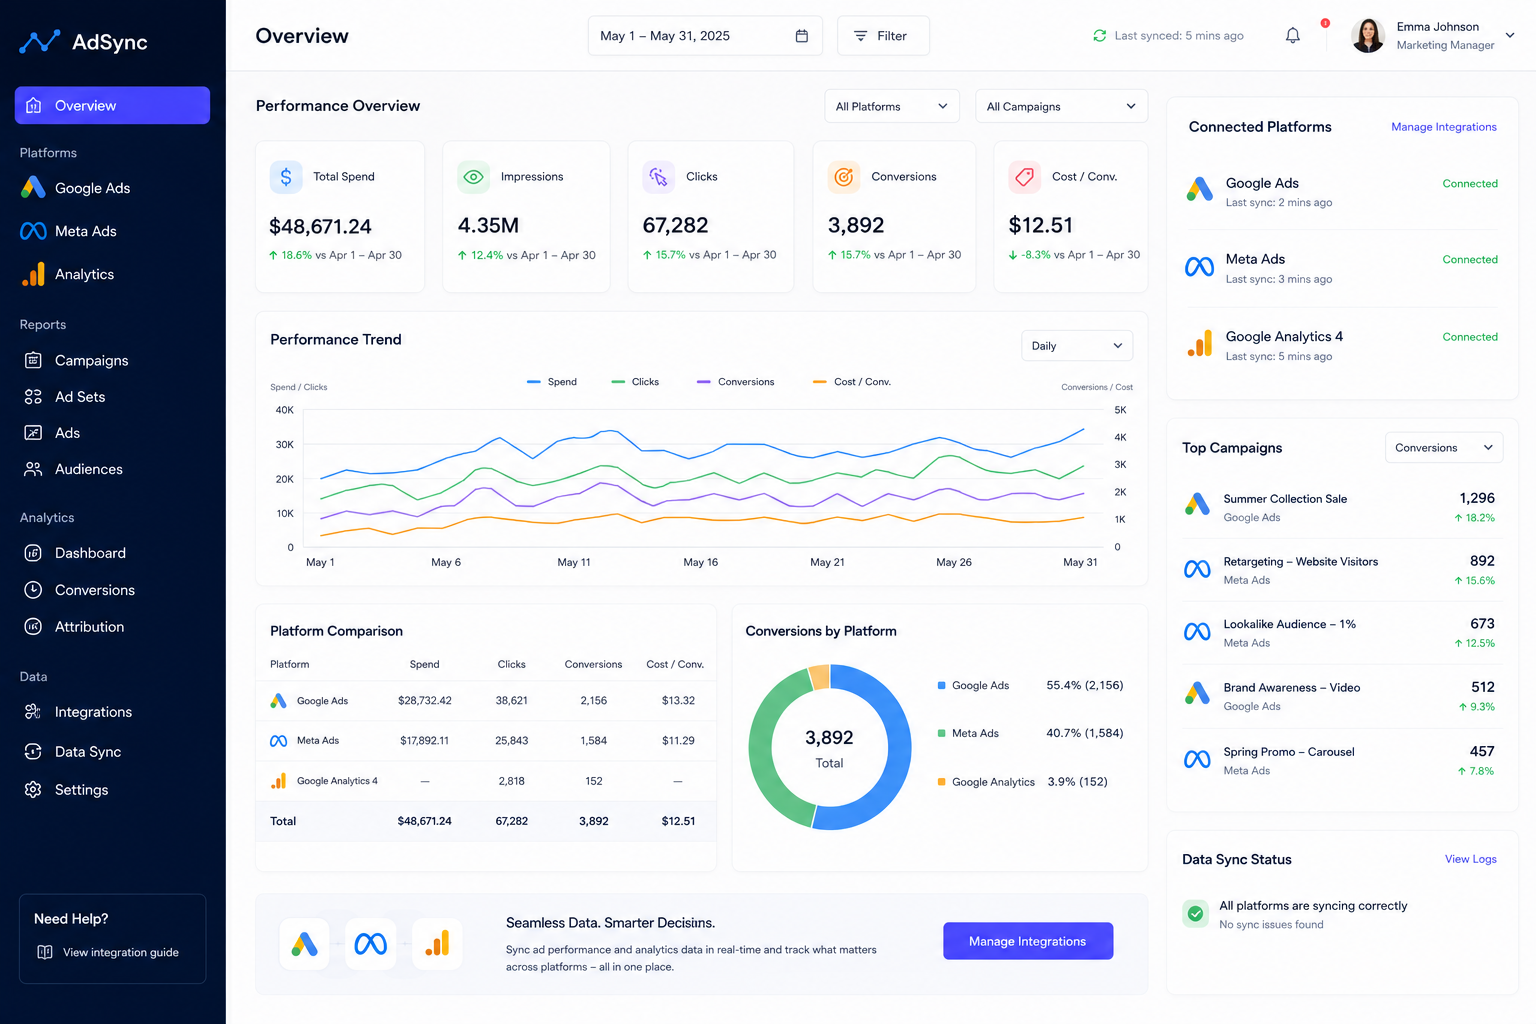
Task: Click Google Analytics 4 icon in Connected Platforms
Action: point(1200,344)
